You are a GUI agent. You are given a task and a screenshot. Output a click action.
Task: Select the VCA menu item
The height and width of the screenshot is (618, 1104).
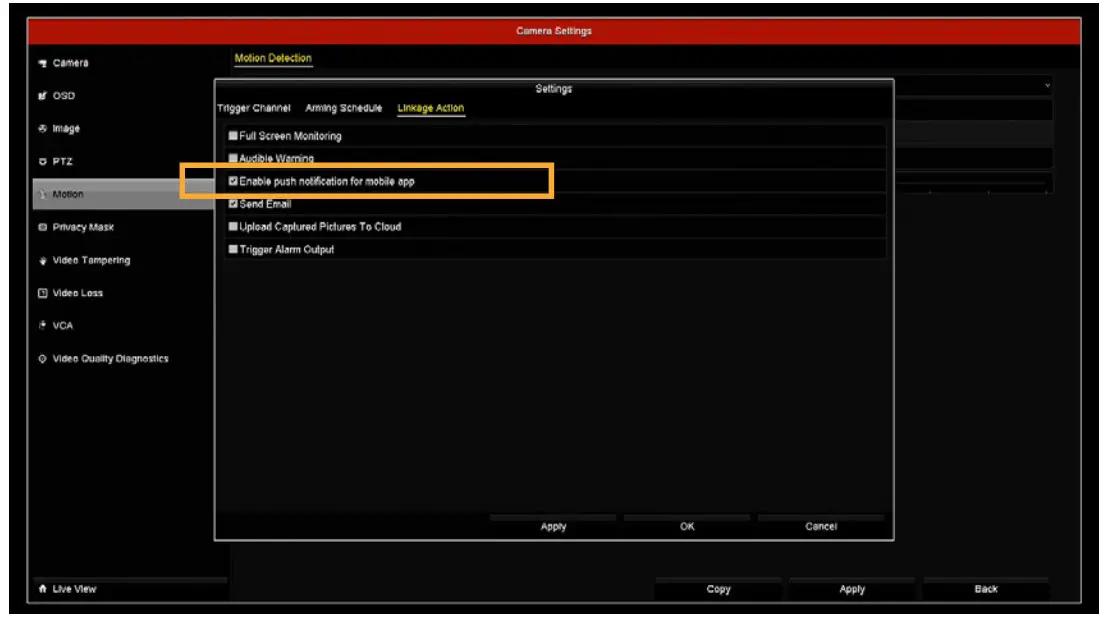[x=63, y=326]
